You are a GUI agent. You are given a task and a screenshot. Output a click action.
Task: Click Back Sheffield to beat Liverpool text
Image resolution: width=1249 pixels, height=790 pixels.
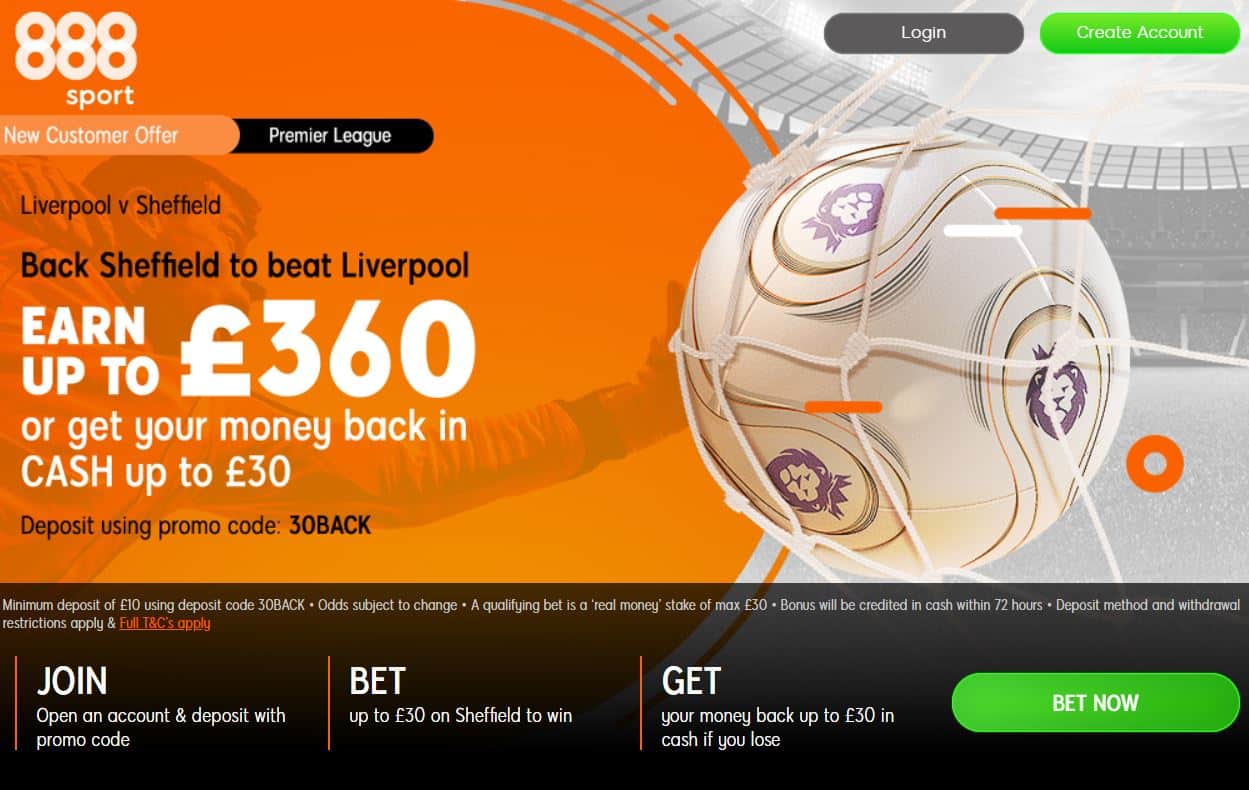[x=245, y=266]
